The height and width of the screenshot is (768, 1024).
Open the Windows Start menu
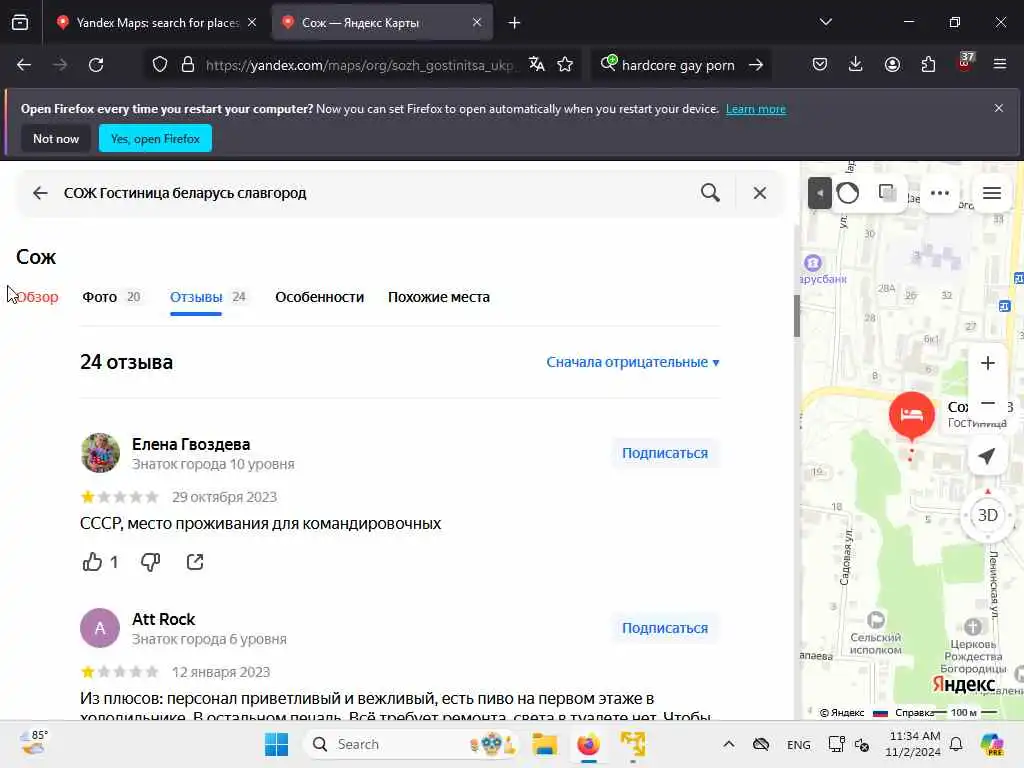276,744
